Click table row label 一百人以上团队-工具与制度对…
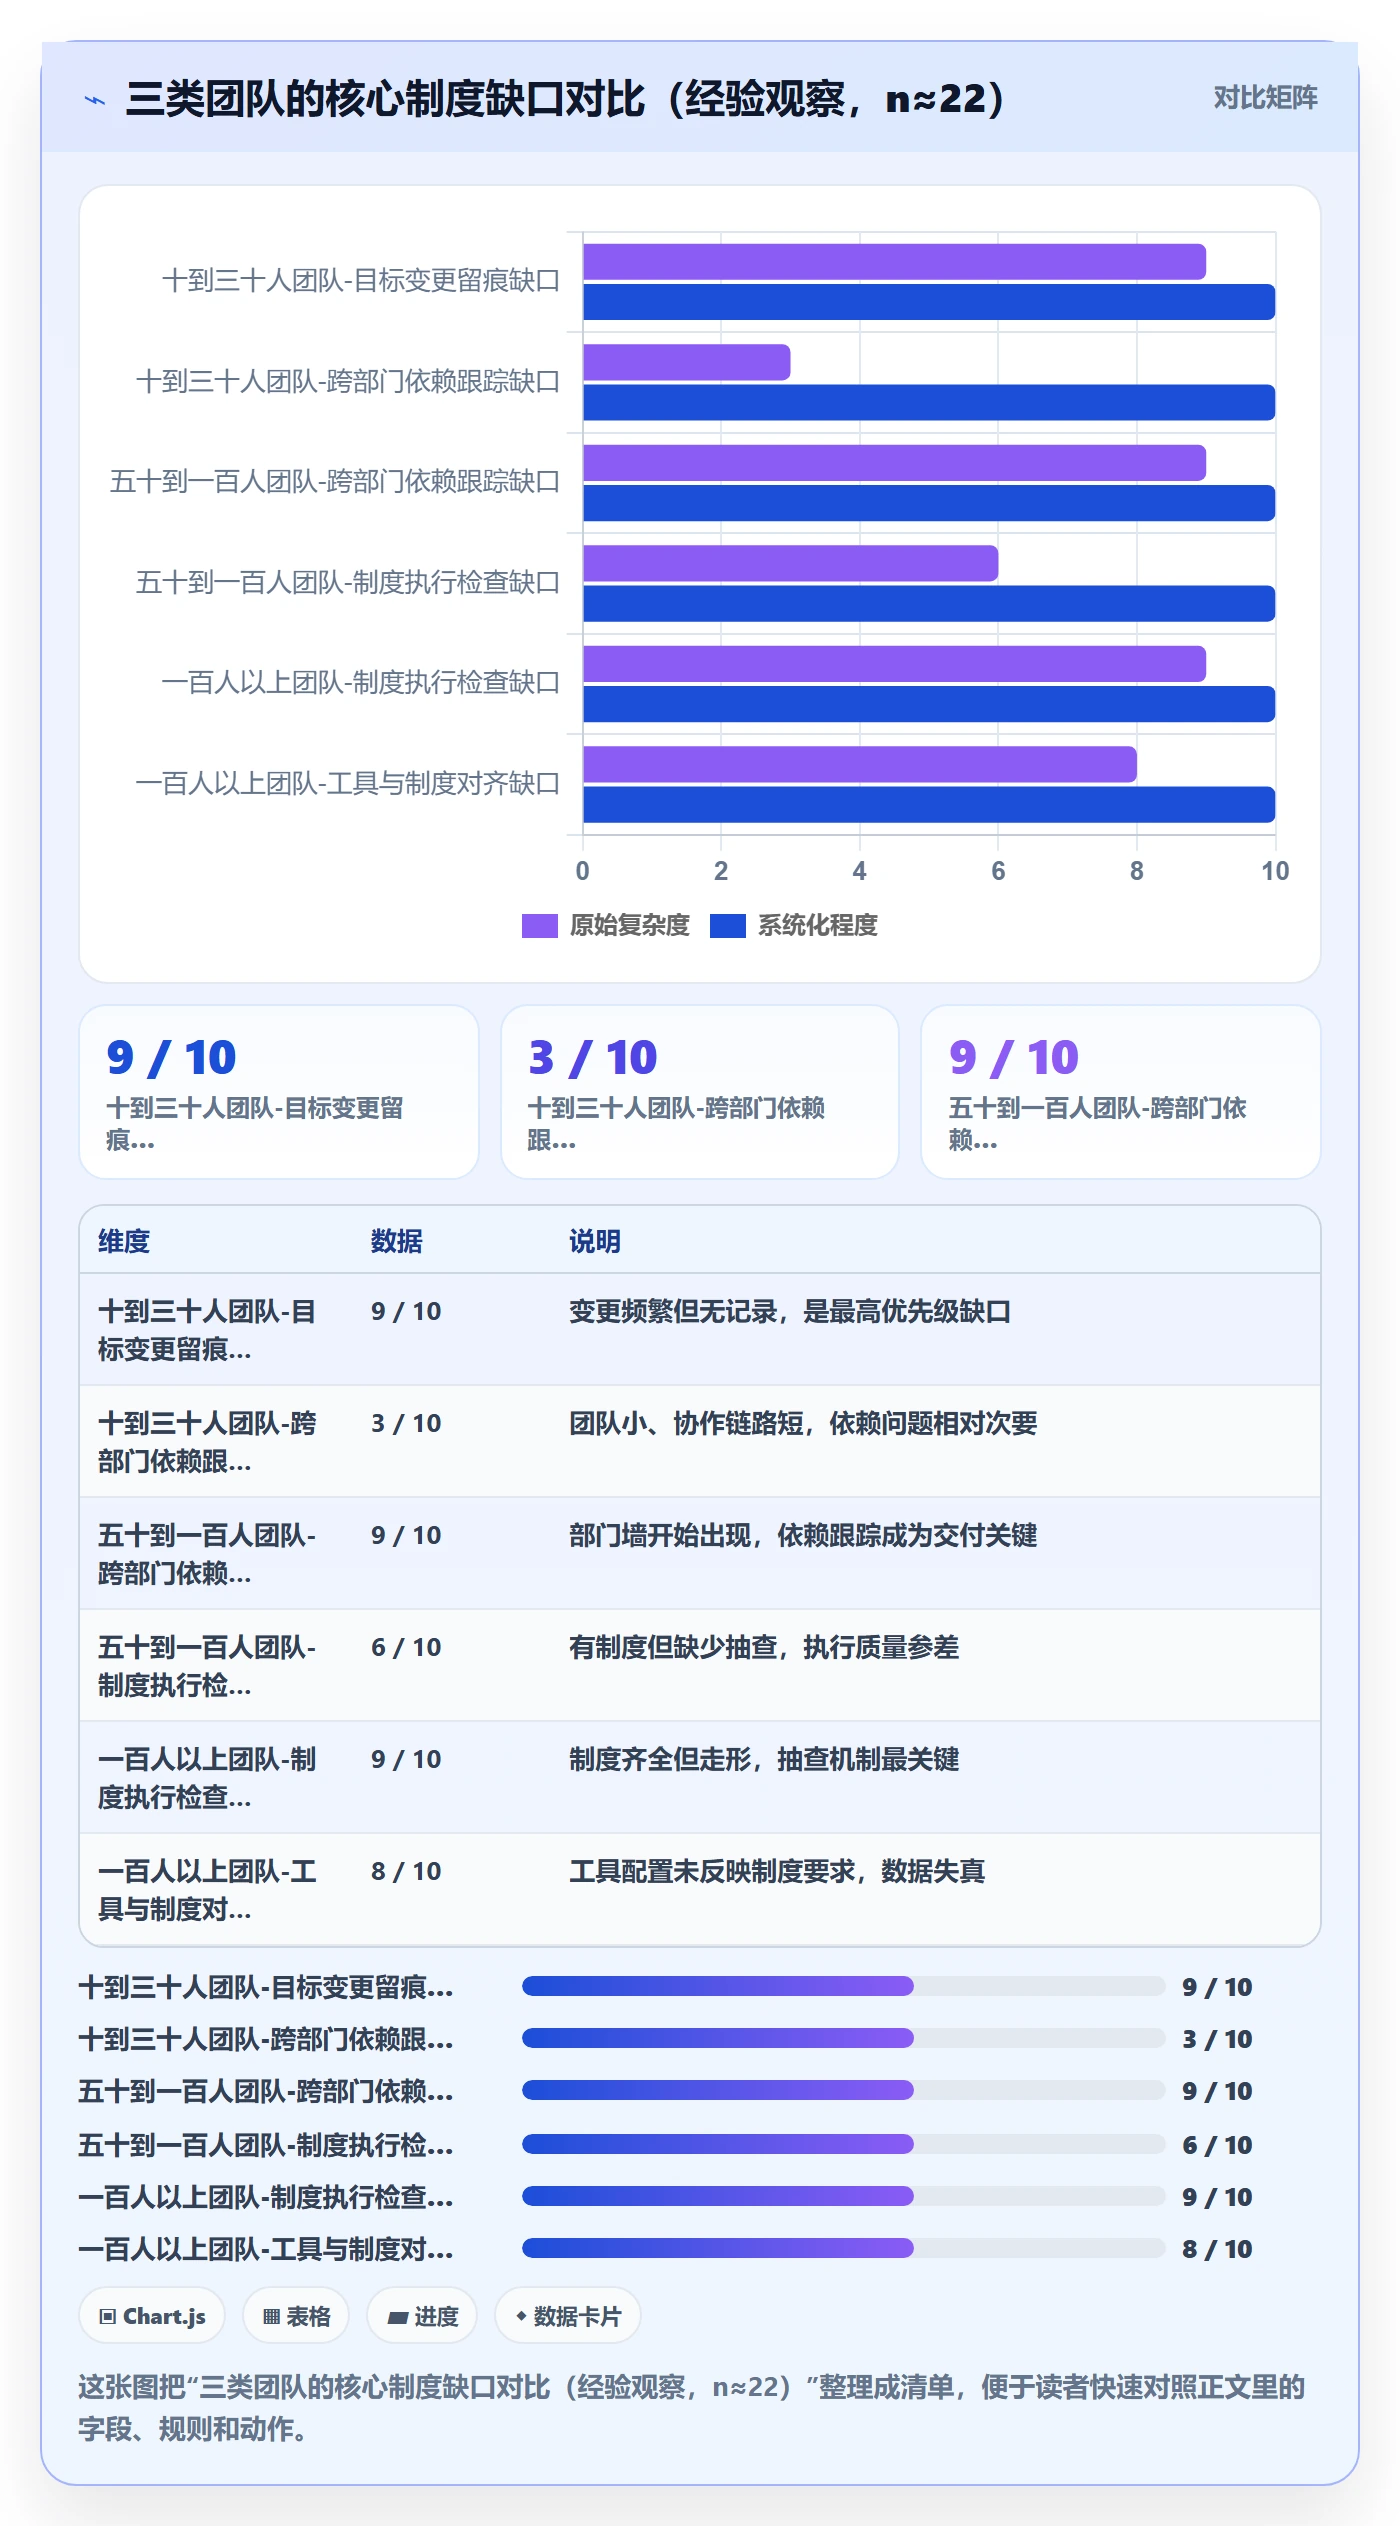The width and height of the screenshot is (1400, 2526). coord(207,1890)
